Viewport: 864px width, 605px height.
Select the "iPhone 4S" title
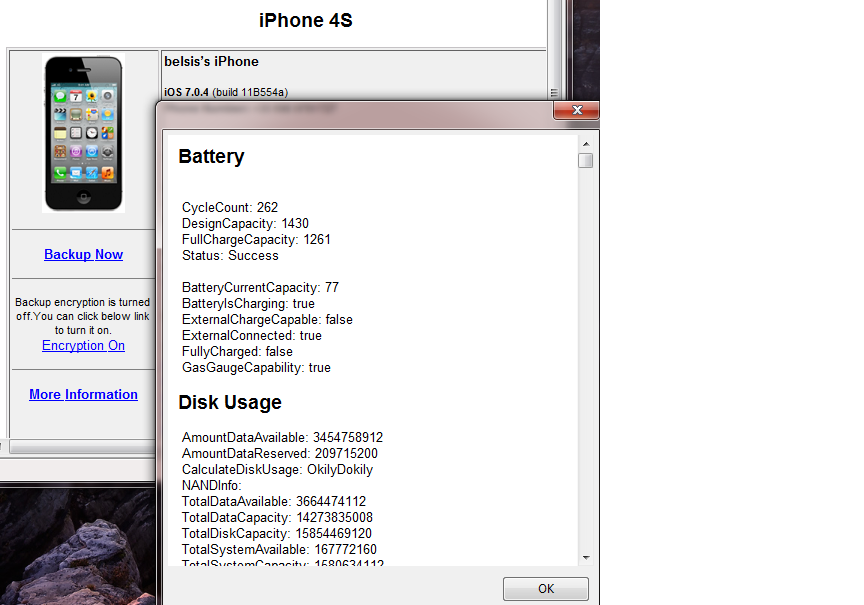click(x=306, y=20)
